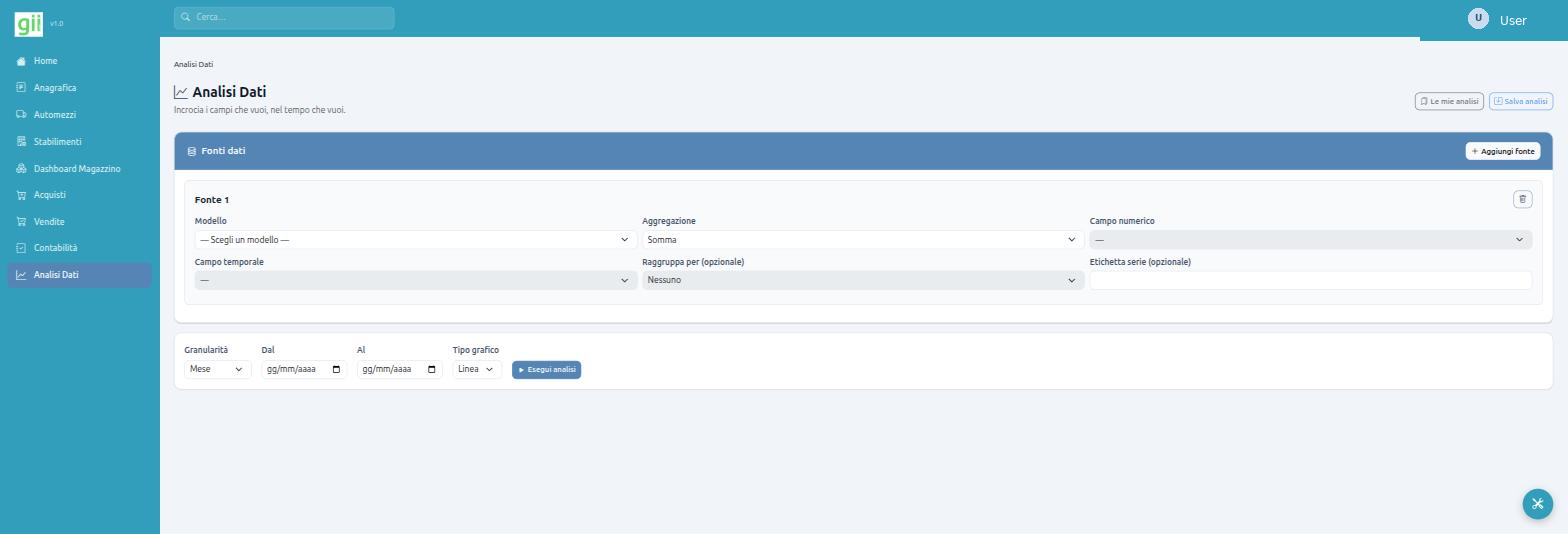
Task: Focus the Etichetta serie input field
Action: (x=1310, y=280)
